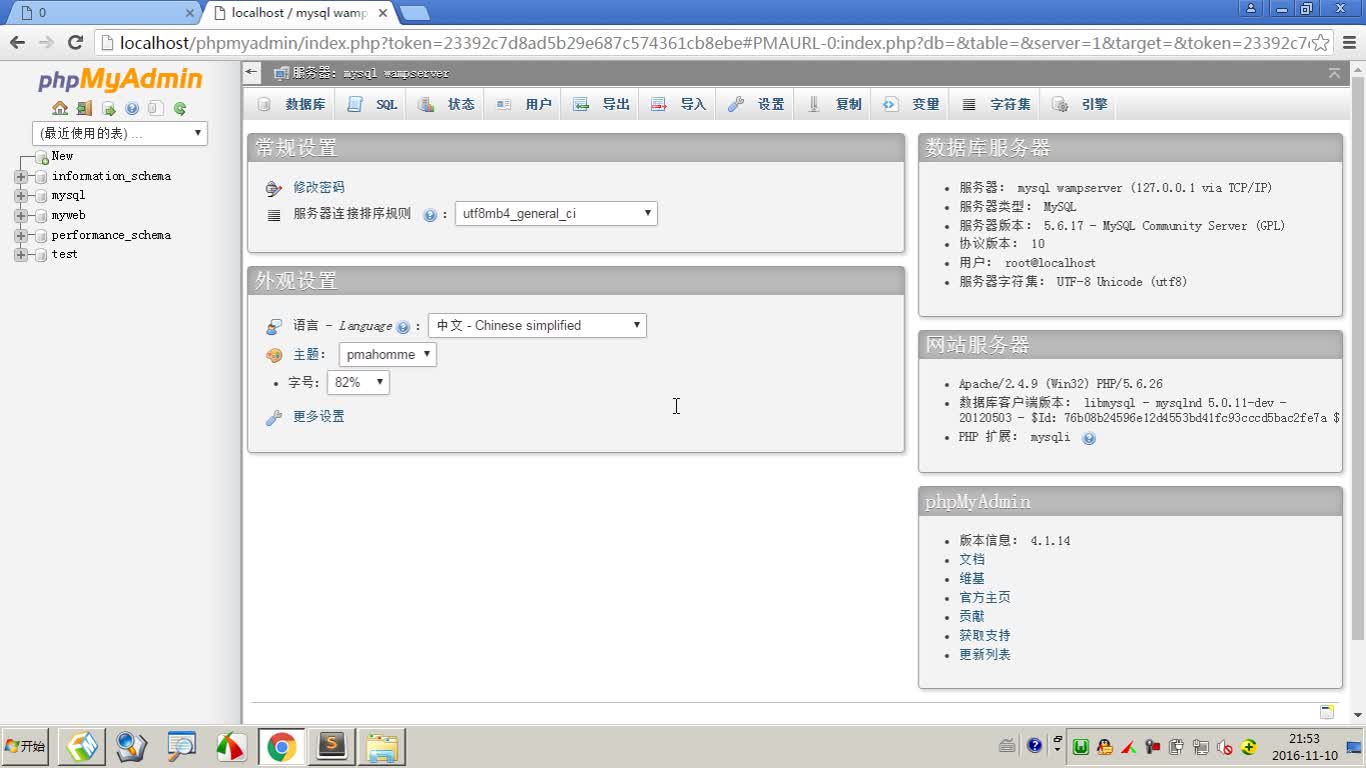
Task: Expand the information_schema database node
Action: [x=21, y=177]
